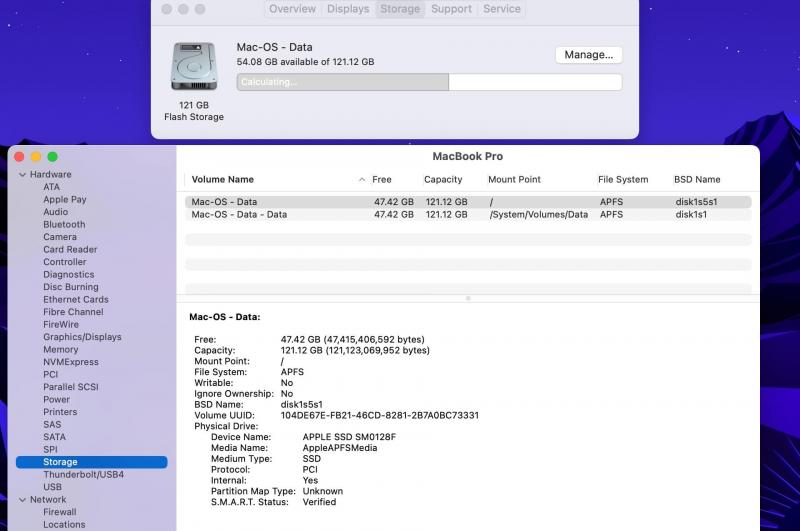This screenshot has width=800, height=531.
Task: Click the storage usage bar showing Calculating
Action: [429, 82]
